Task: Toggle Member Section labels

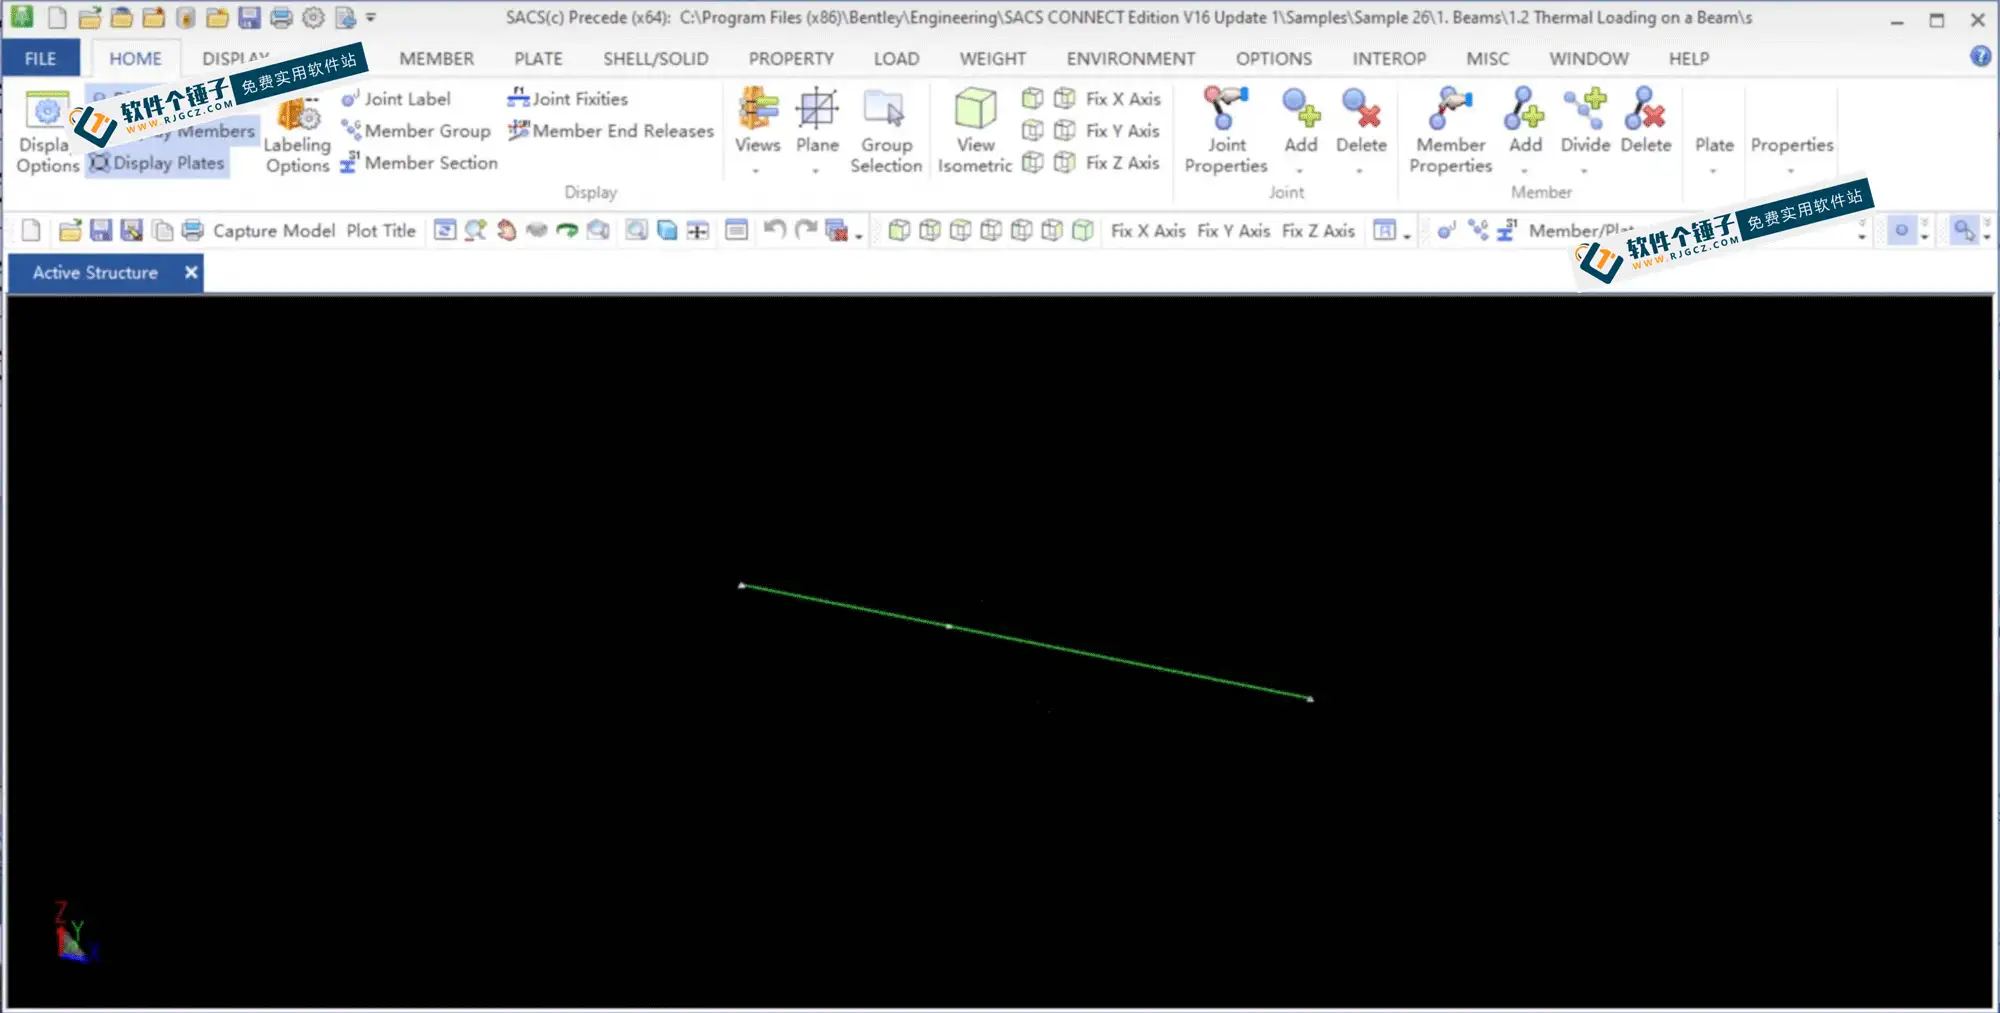Action: 419,163
